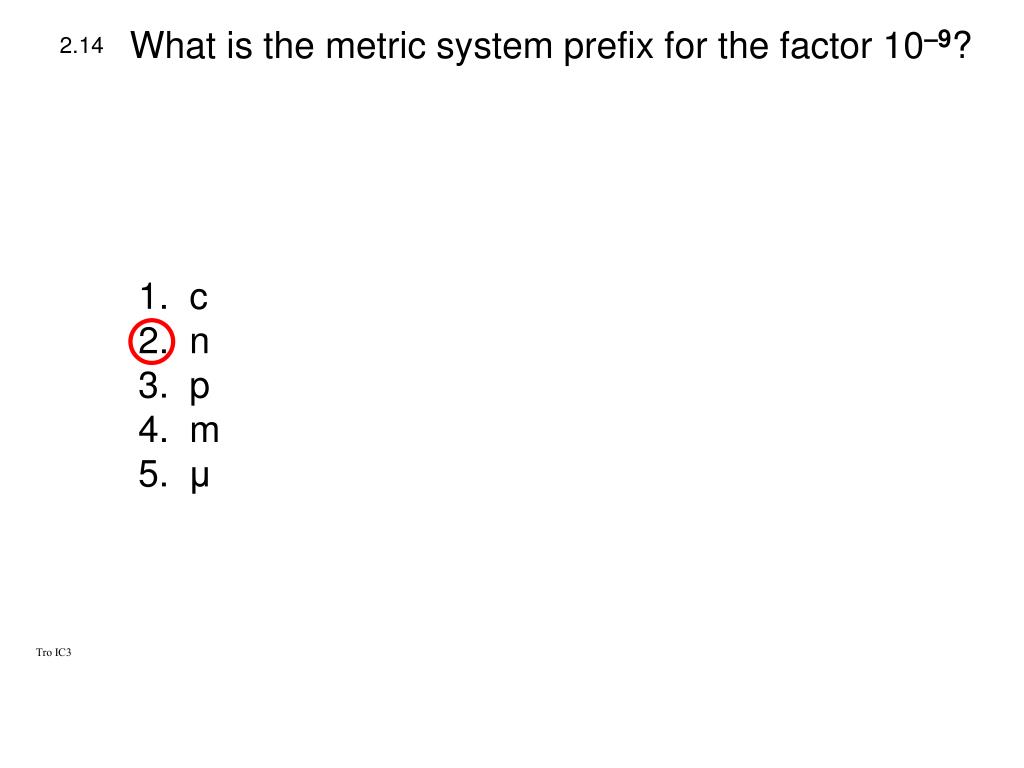Screen dimensions: 1024x768
Task: Click the Tro IC3 footer label
Action: coord(54,652)
